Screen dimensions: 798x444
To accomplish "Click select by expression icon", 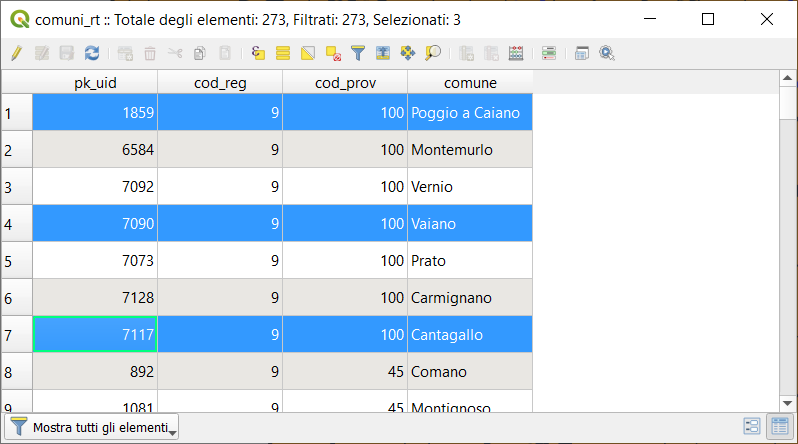I will (258, 53).
